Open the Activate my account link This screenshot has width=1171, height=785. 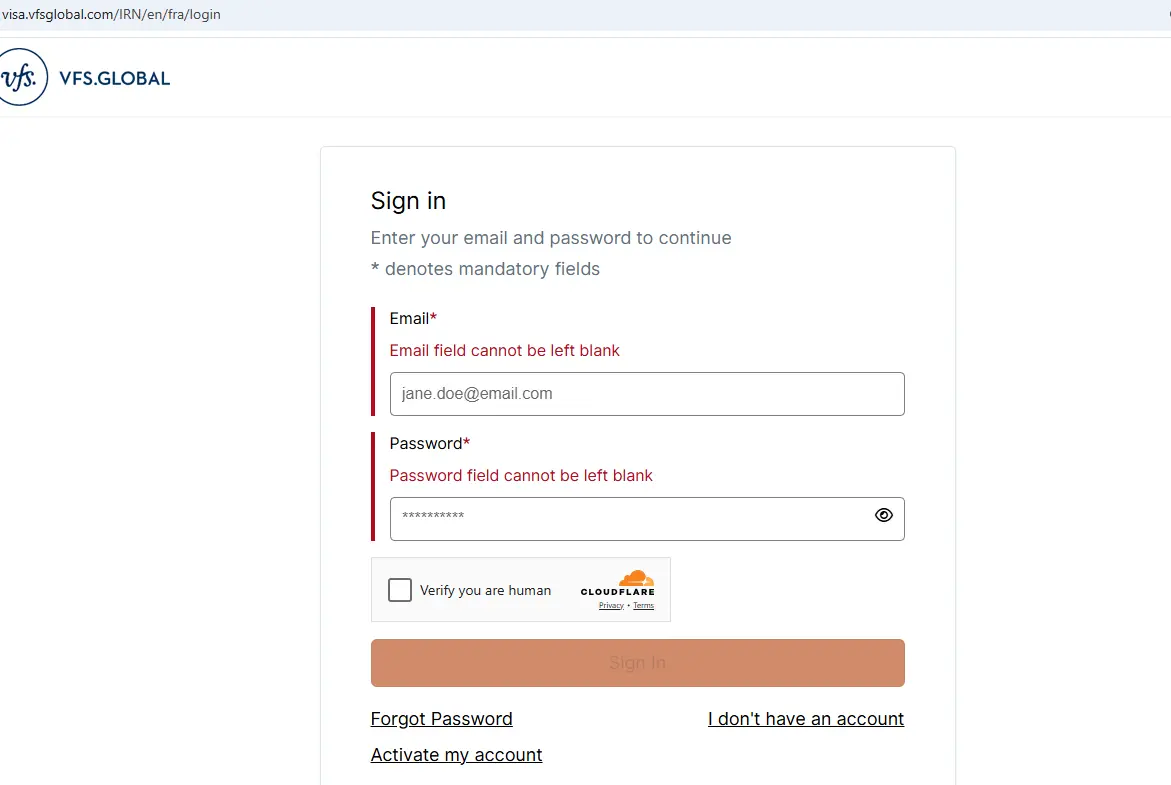pyautogui.click(x=456, y=755)
